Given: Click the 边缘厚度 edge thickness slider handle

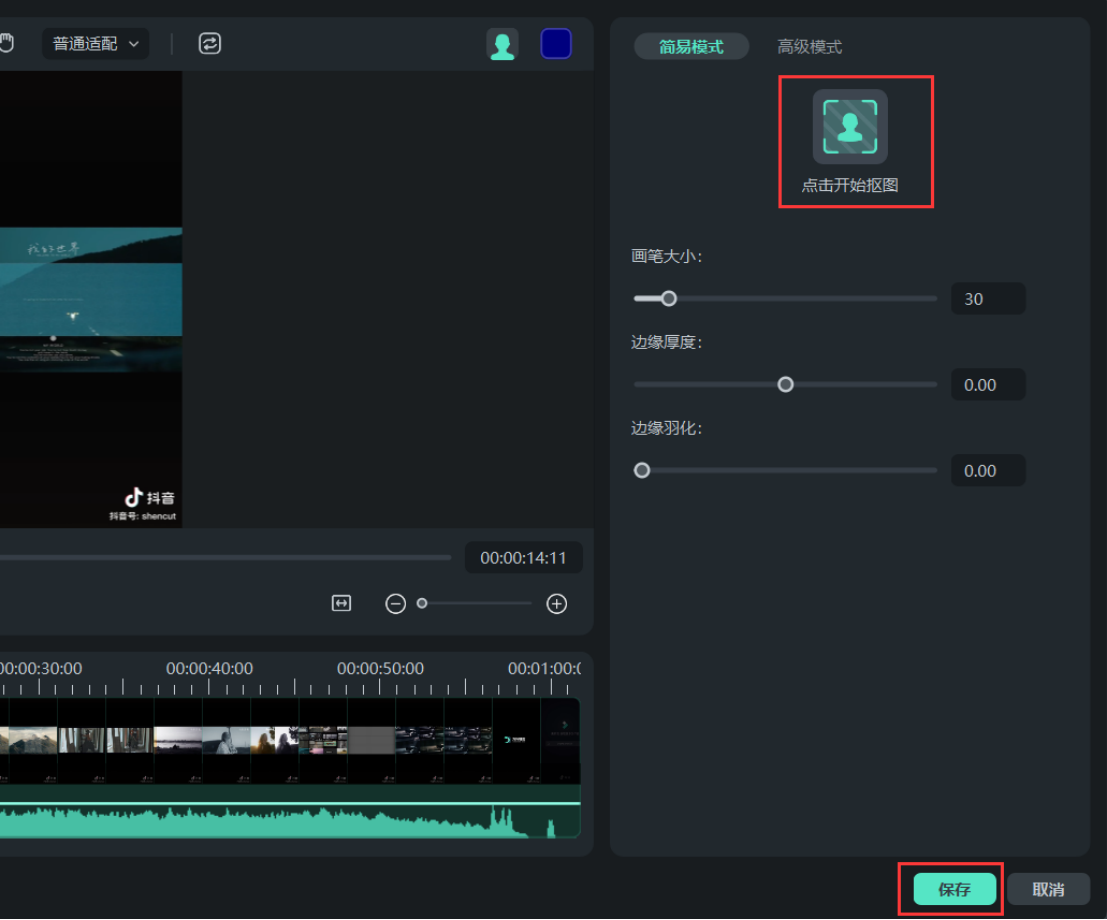Looking at the screenshot, I should (x=786, y=384).
